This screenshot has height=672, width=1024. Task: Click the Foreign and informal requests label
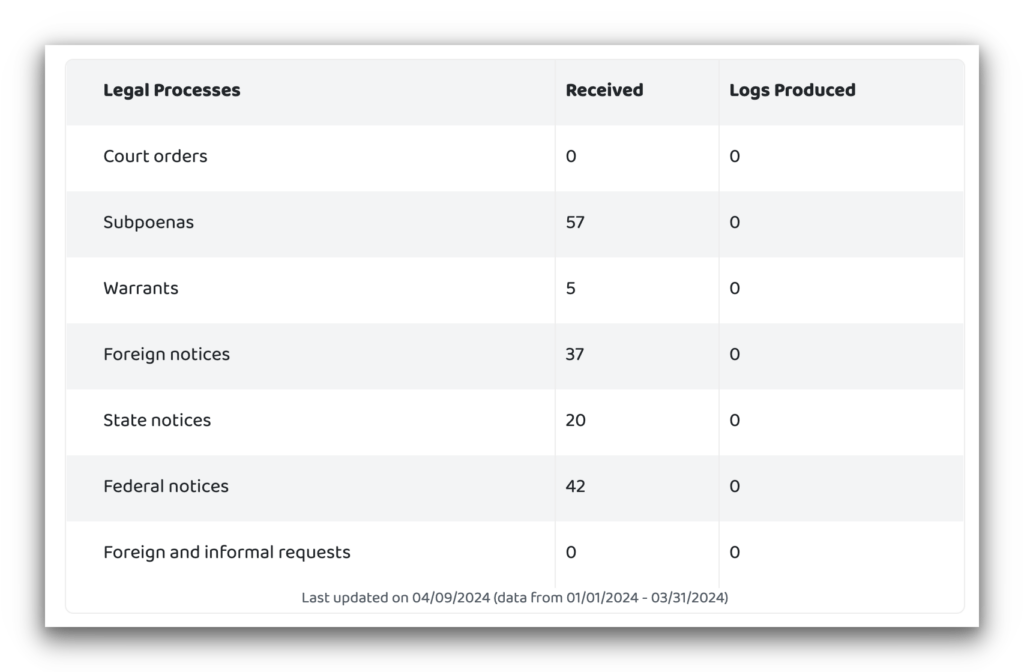point(227,552)
